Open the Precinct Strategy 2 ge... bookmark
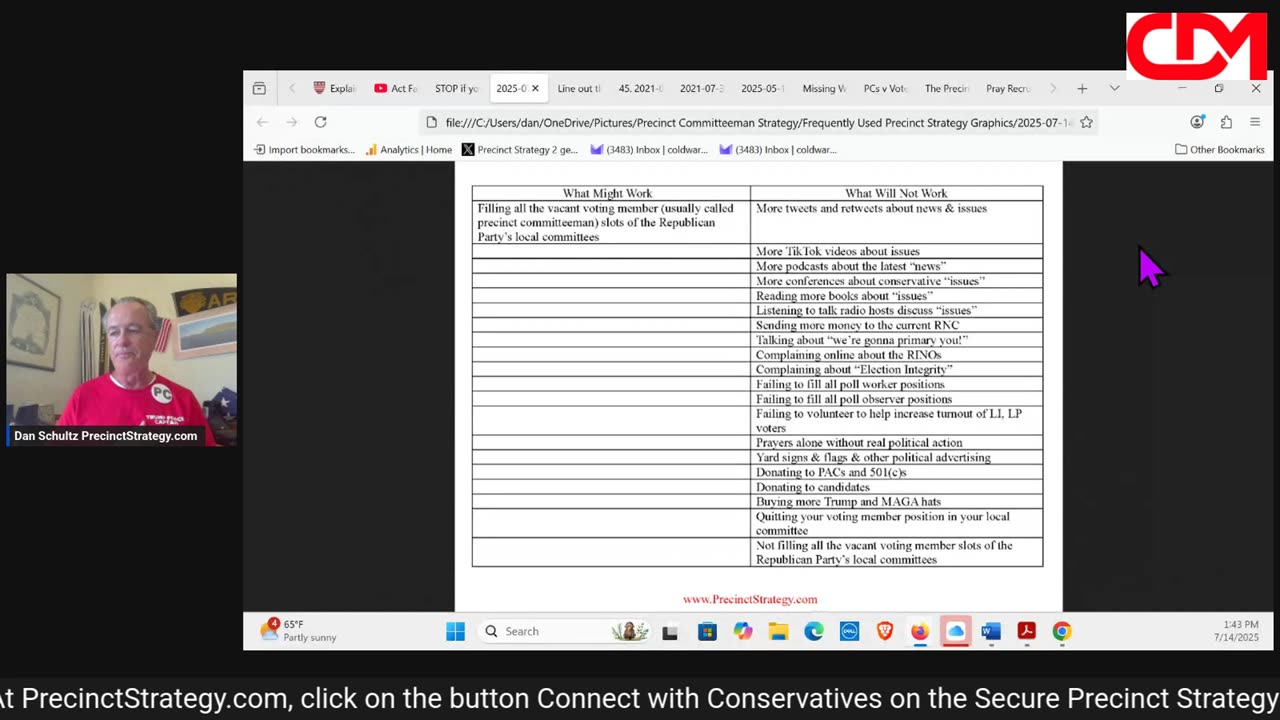 tap(520, 149)
